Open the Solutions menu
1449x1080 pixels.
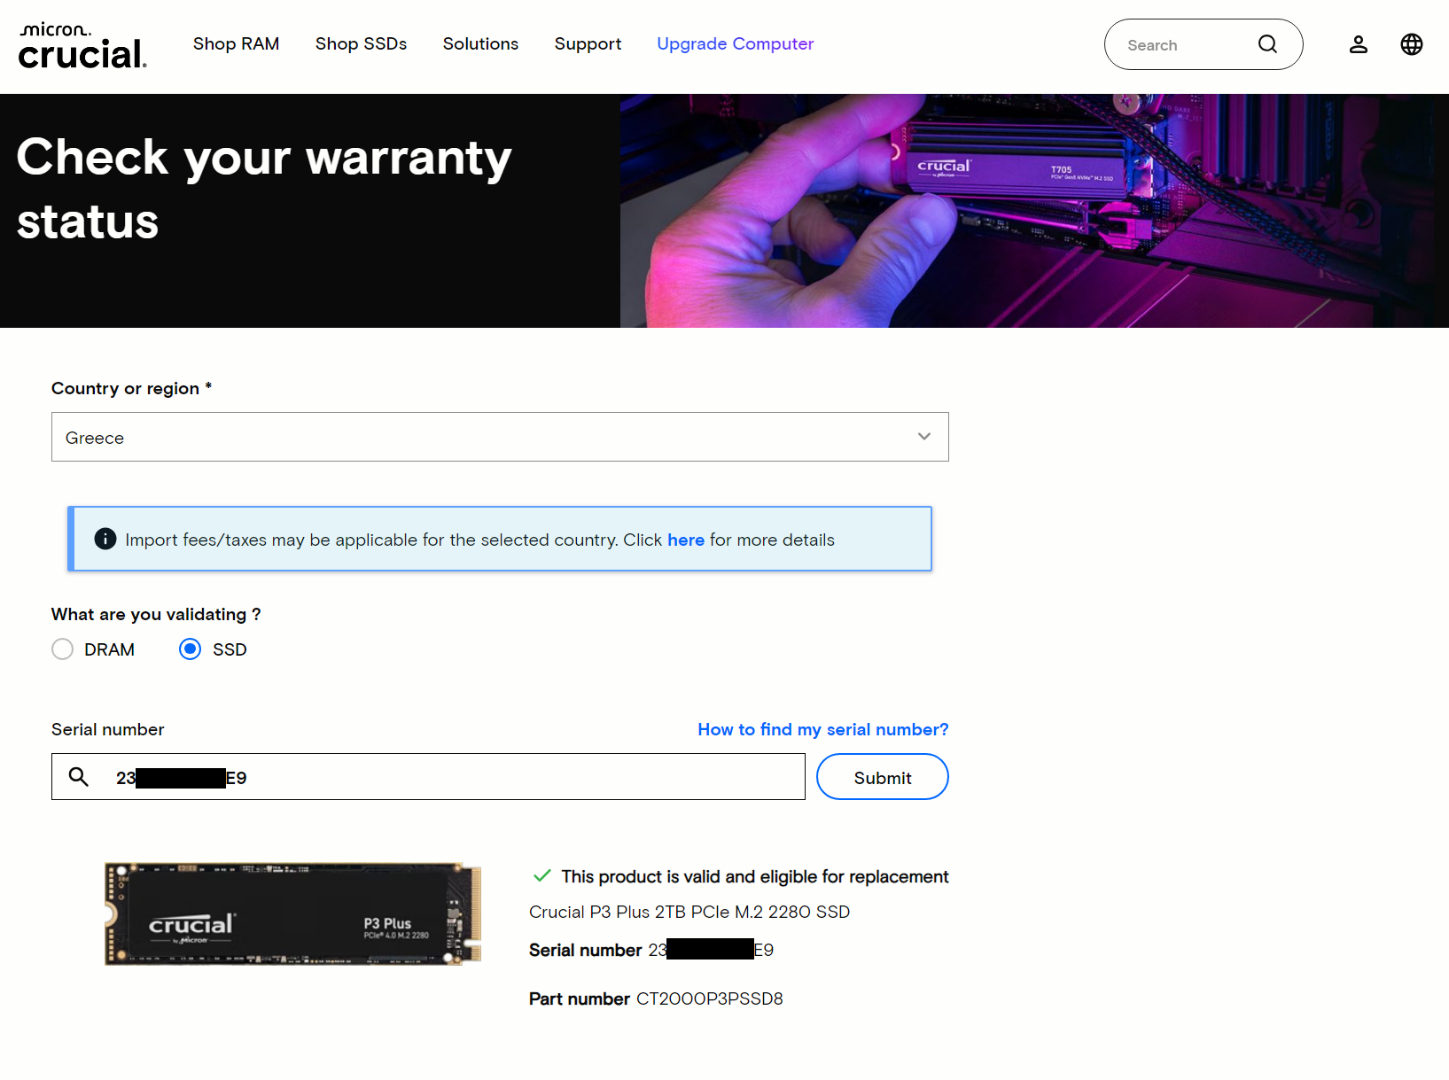point(481,44)
